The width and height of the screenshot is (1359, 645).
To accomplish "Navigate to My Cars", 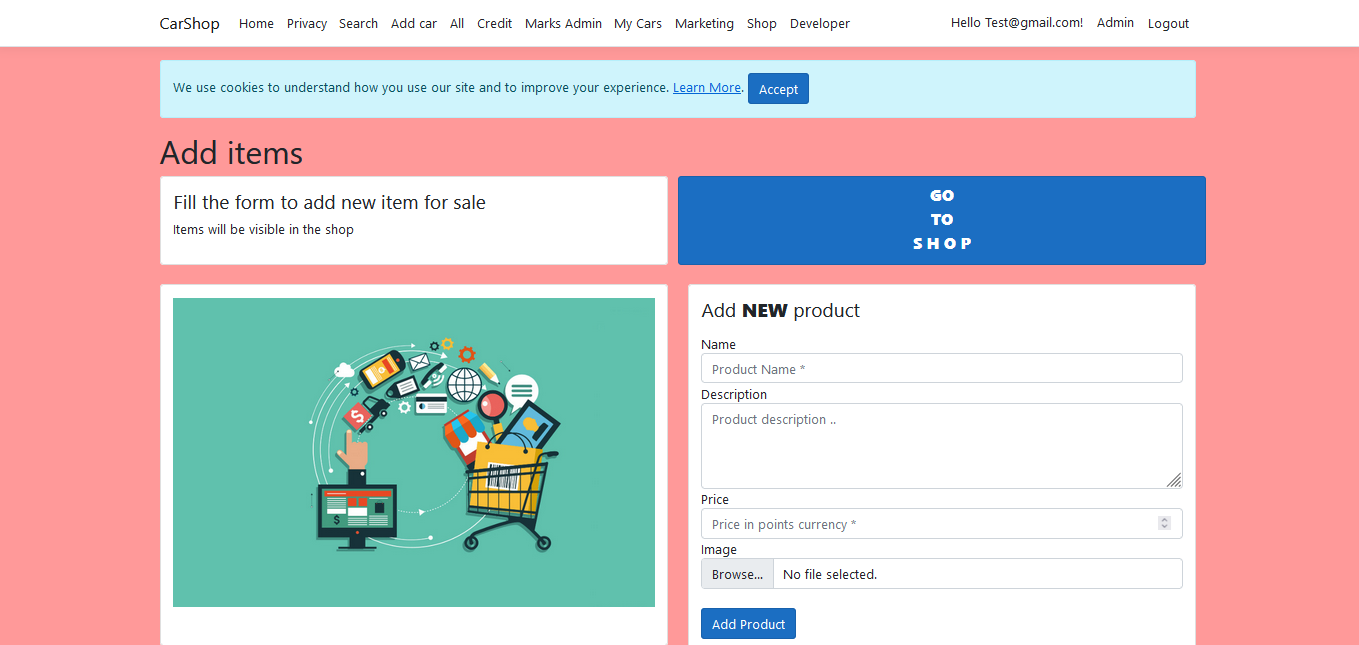I will (x=638, y=23).
